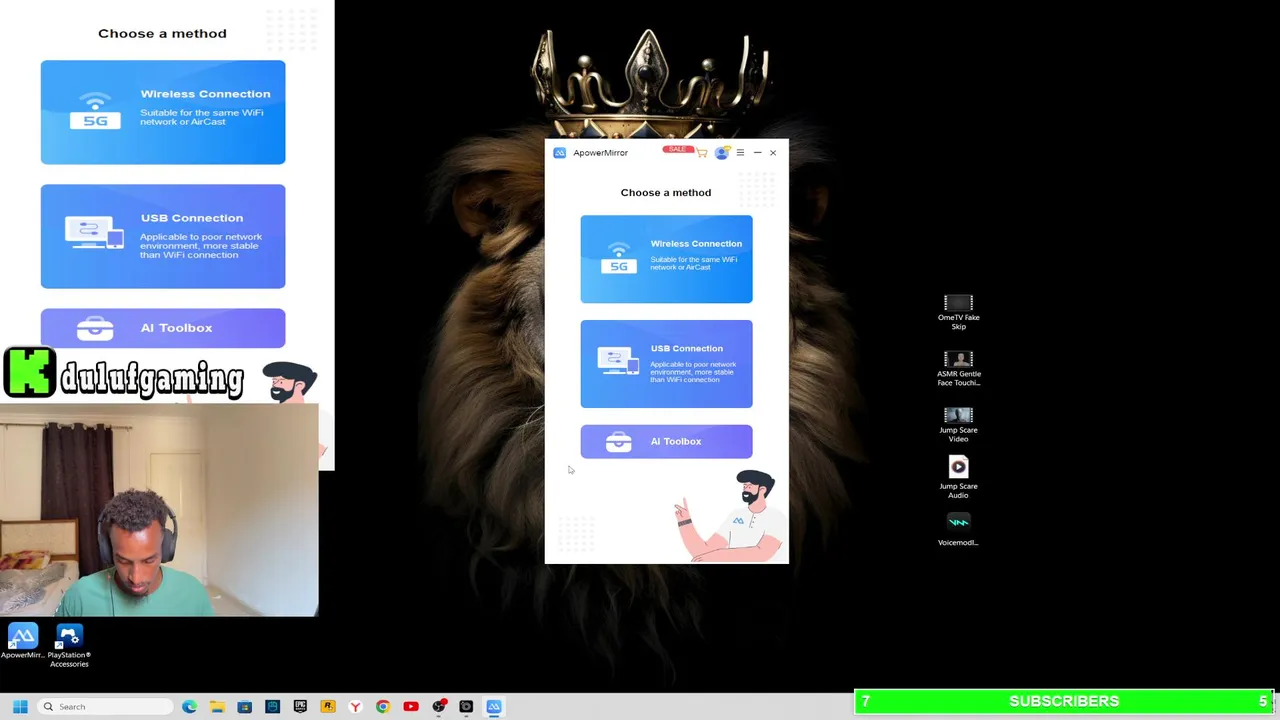Open Yandex browser from taskbar
1280x720 pixels.
coord(355,707)
